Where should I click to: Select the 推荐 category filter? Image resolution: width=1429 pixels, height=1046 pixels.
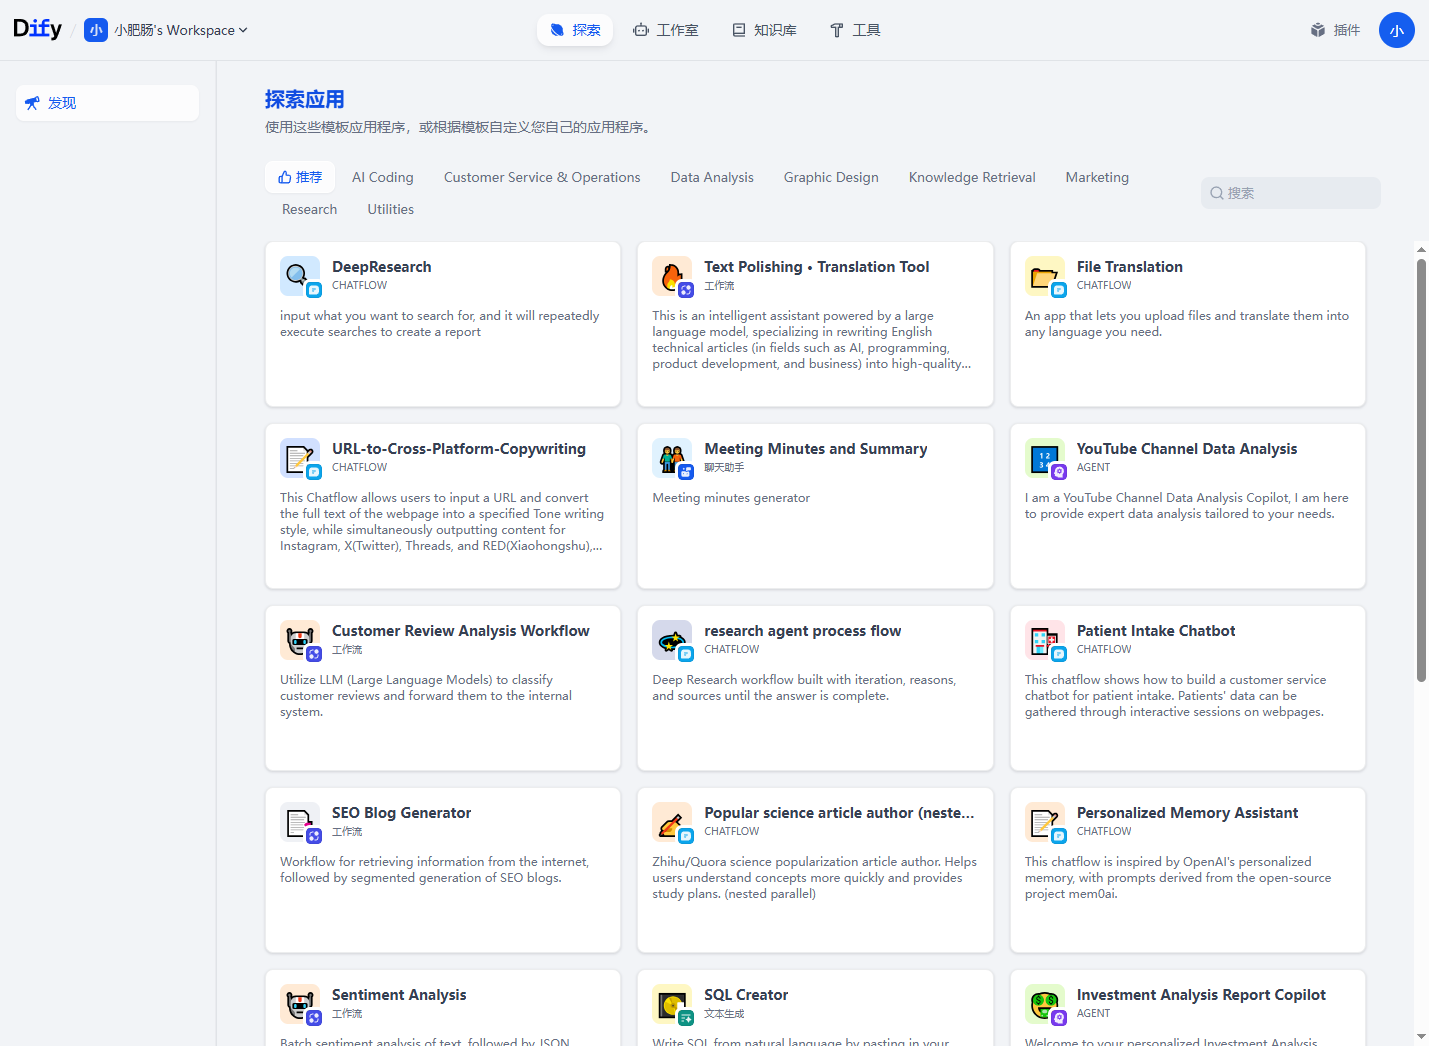click(300, 177)
